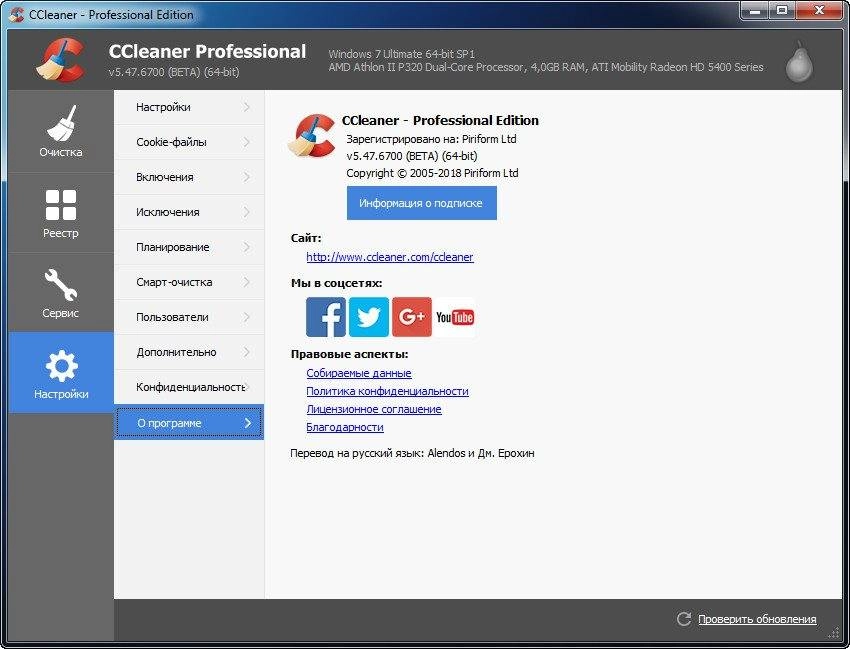Click chevron next to Дополнительно
The width and height of the screenshot is (850, 649).
247,352
